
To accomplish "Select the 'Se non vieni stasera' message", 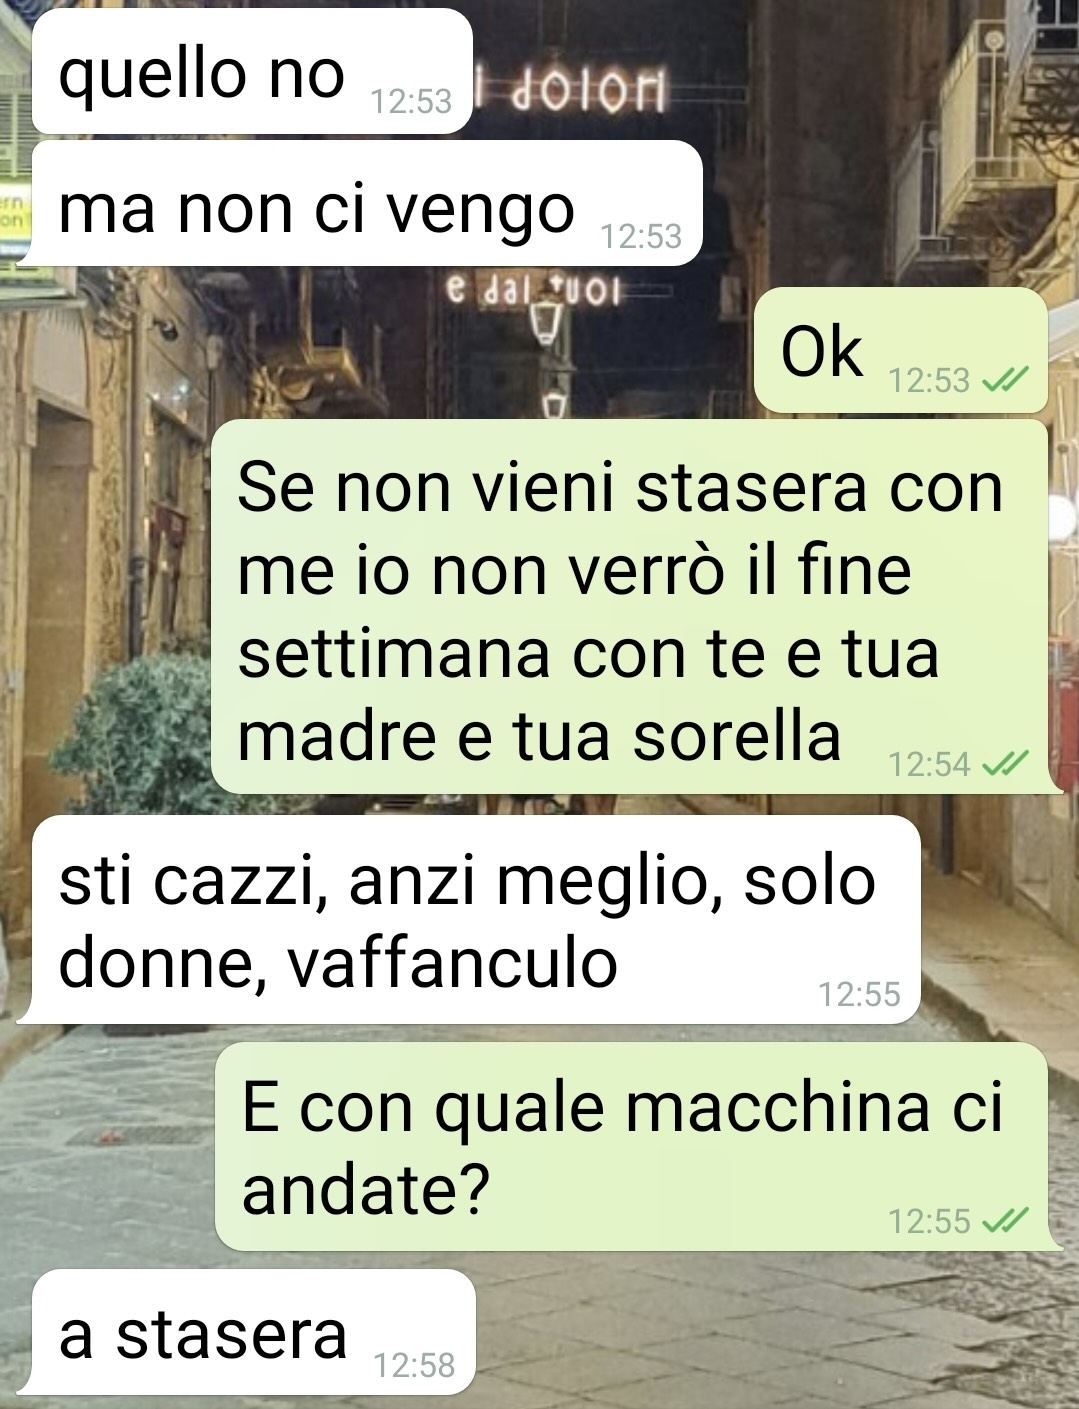I will coord(635,607).
